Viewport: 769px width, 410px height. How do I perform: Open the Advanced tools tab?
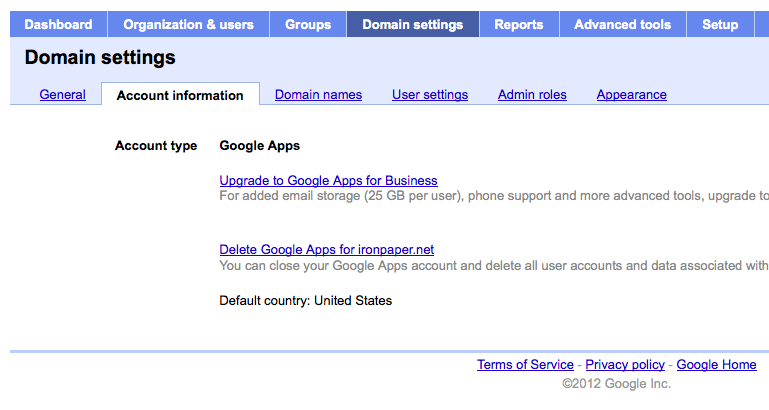point(622,25)
